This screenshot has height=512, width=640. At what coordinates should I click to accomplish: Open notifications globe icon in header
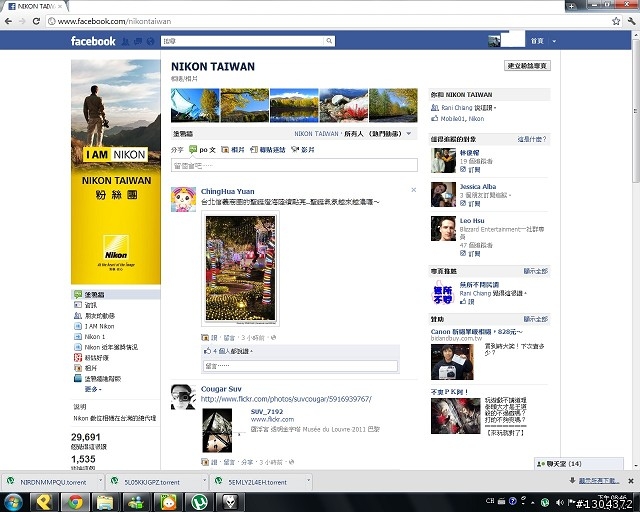151,41
